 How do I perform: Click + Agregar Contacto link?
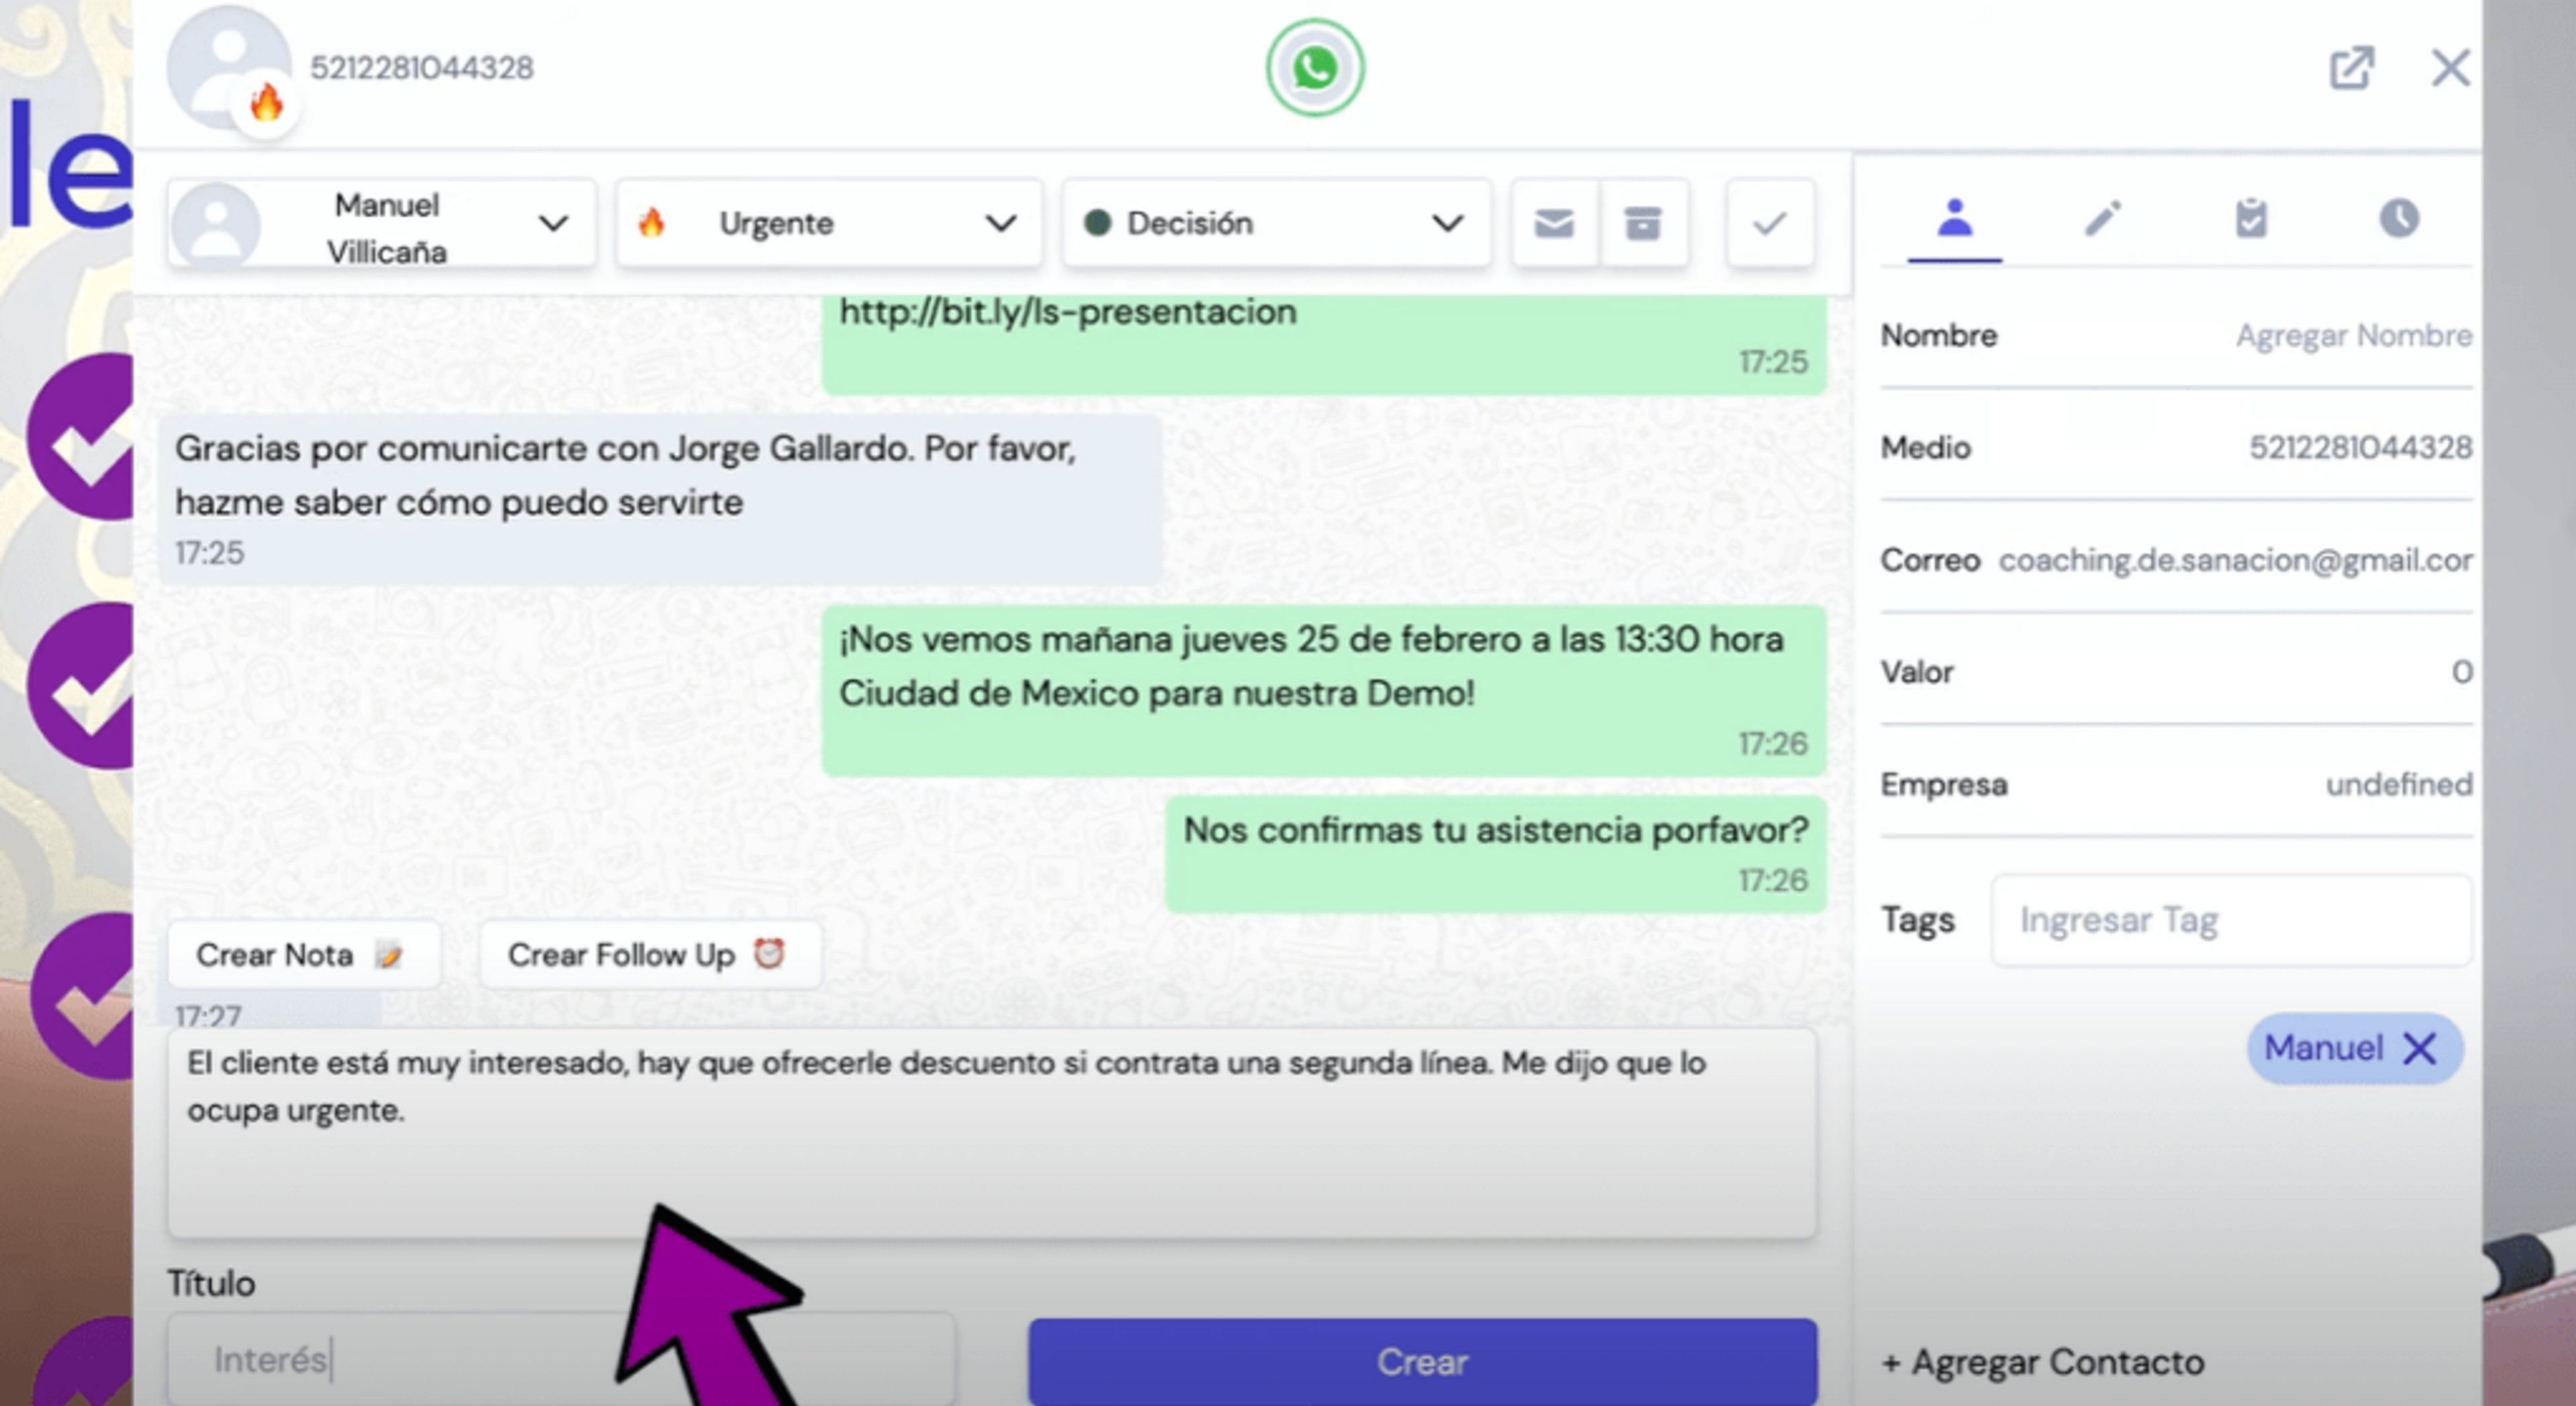(2043, 1362)
